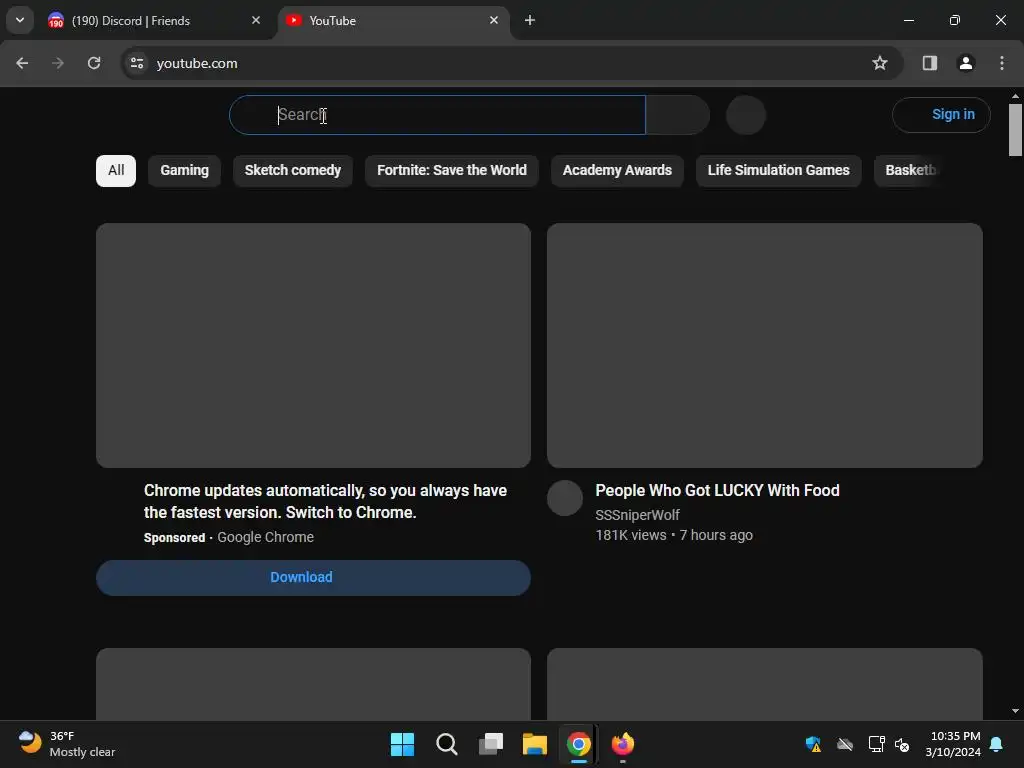1024x768 pixels.
Task: Open People Who Got LUCKY With Food thumbnail
Action: pyautogui.click(x=765, y=345)
